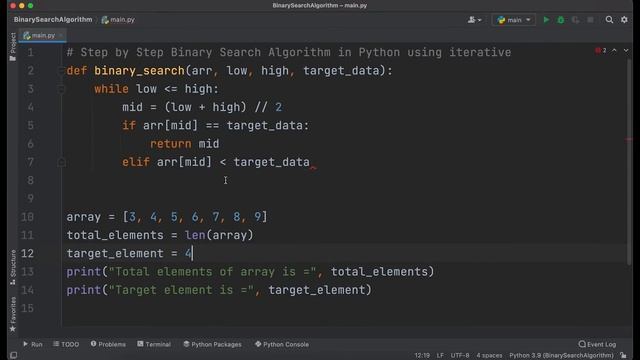The height and width of the screenshot is (360, 640).
Task: Change indent setting 4 spaces
Action: pyautogui.click(x=489, y=356)
